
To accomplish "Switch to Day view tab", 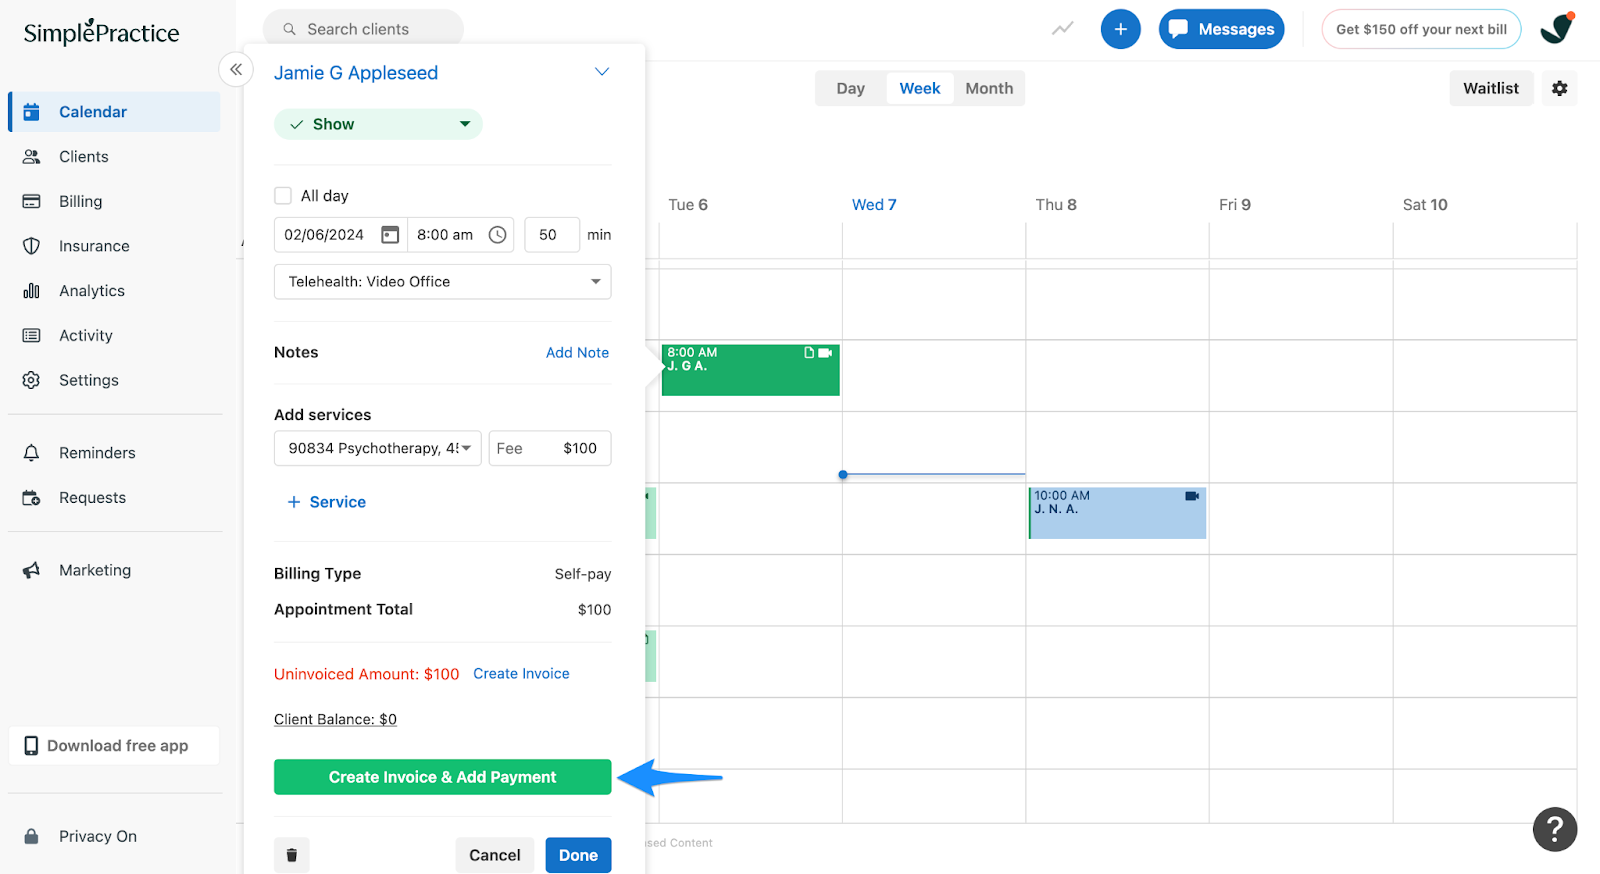I will (x=851, y=88).
